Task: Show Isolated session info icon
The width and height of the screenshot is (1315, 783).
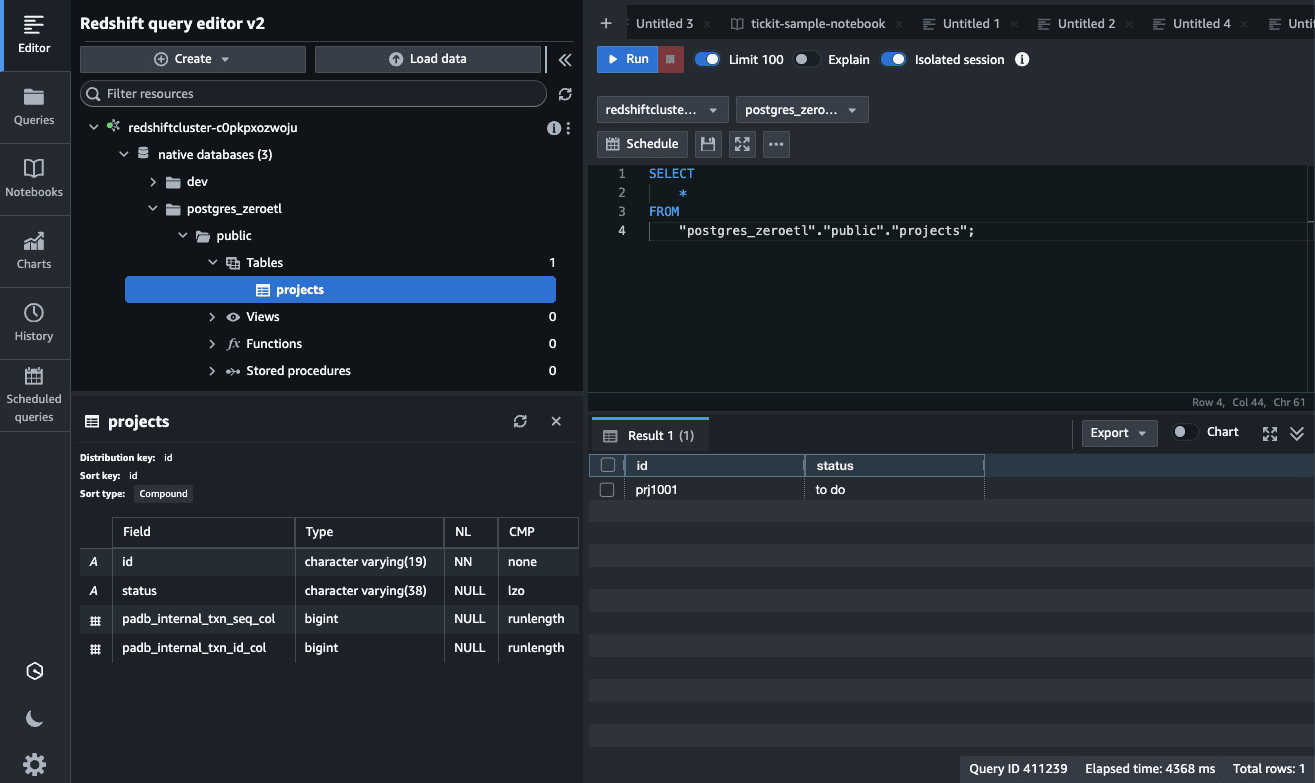Action: point(1022,59)
